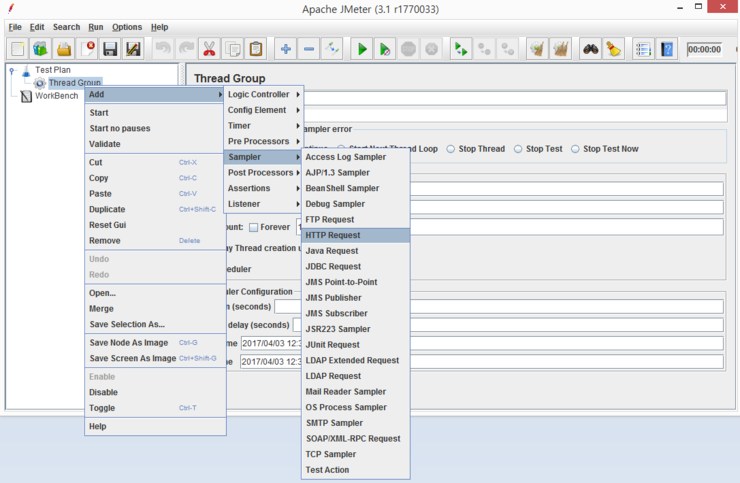Click Start no pauses toolbar icon

[x=385, y=49]
